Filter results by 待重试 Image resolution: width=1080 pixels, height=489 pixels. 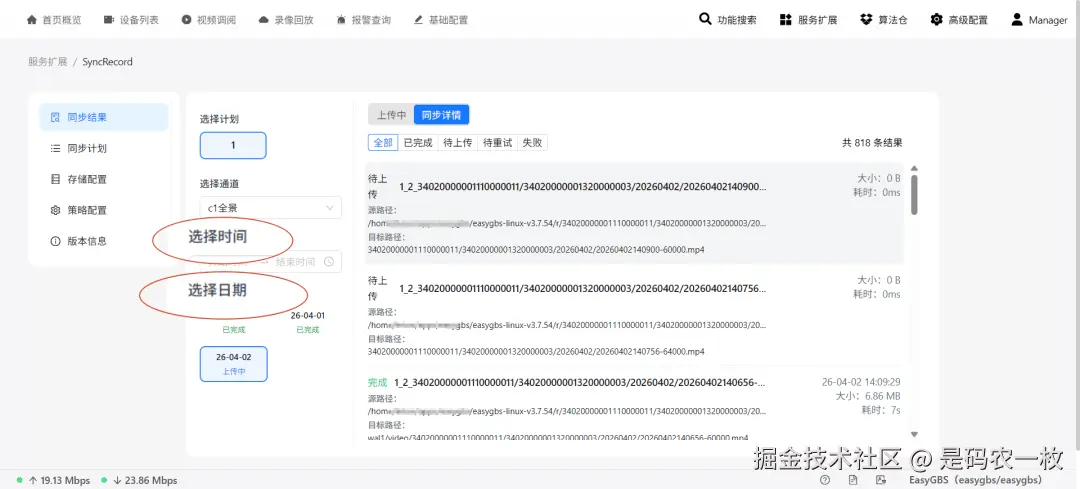tap(497, 143)
